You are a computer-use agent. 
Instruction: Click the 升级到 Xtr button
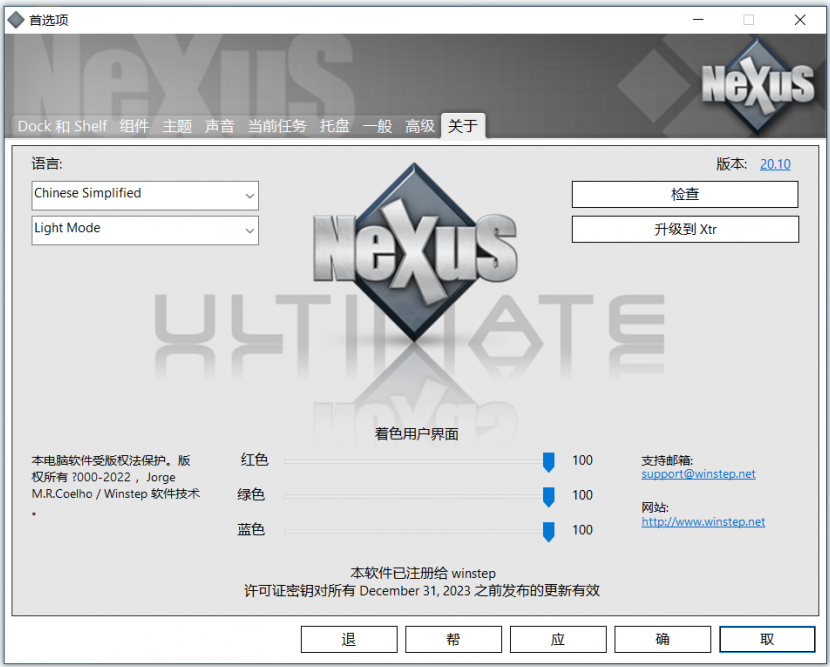(685, 229)
